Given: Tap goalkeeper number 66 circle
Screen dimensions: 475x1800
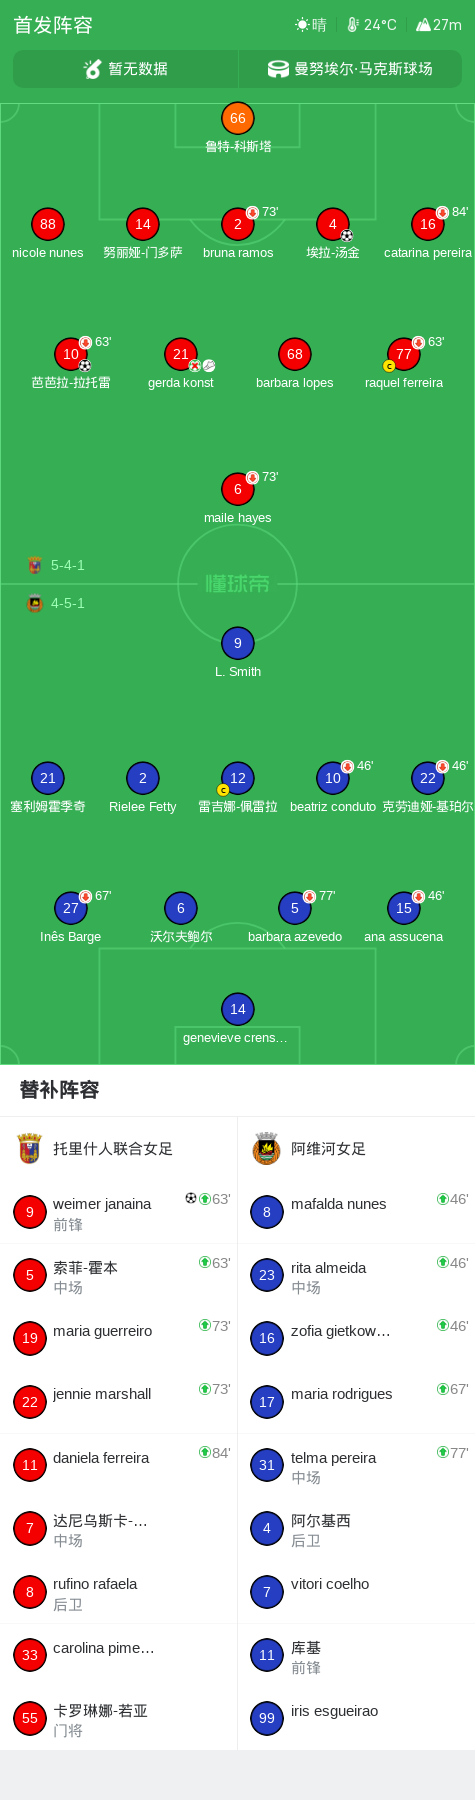Looking at the screenshot, I should click(x=237, y=118).
